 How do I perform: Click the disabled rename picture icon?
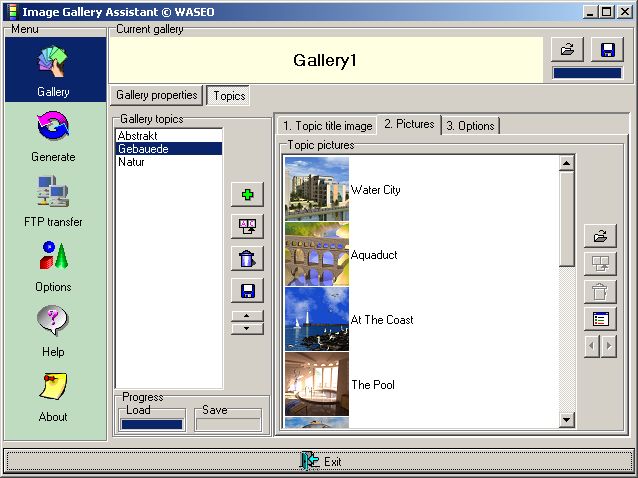pyautogui.click(x=600, y=264)
